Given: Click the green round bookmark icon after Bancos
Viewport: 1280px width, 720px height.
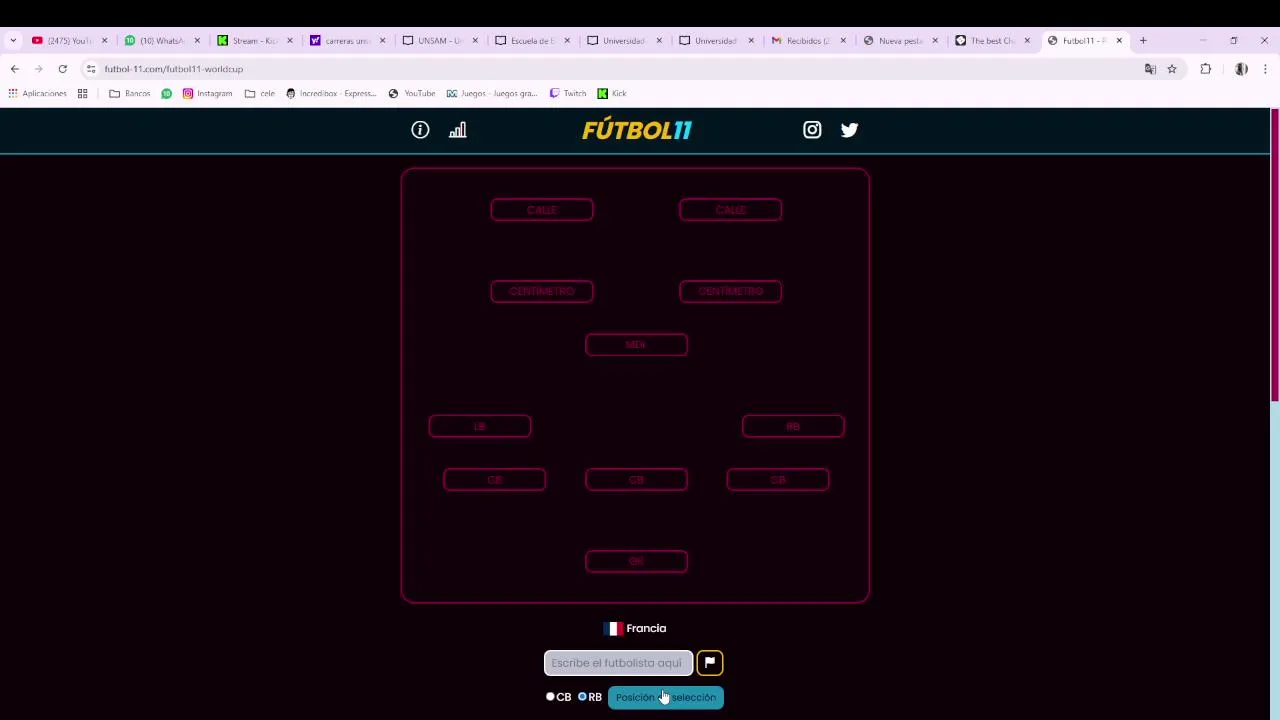Looking at the screenshot, I should [166, 93].
